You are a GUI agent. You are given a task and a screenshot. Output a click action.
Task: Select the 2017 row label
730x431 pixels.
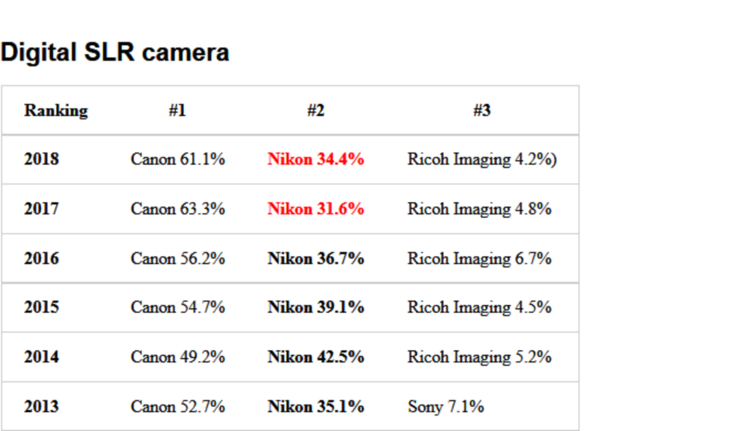click(x=41, y=209)
